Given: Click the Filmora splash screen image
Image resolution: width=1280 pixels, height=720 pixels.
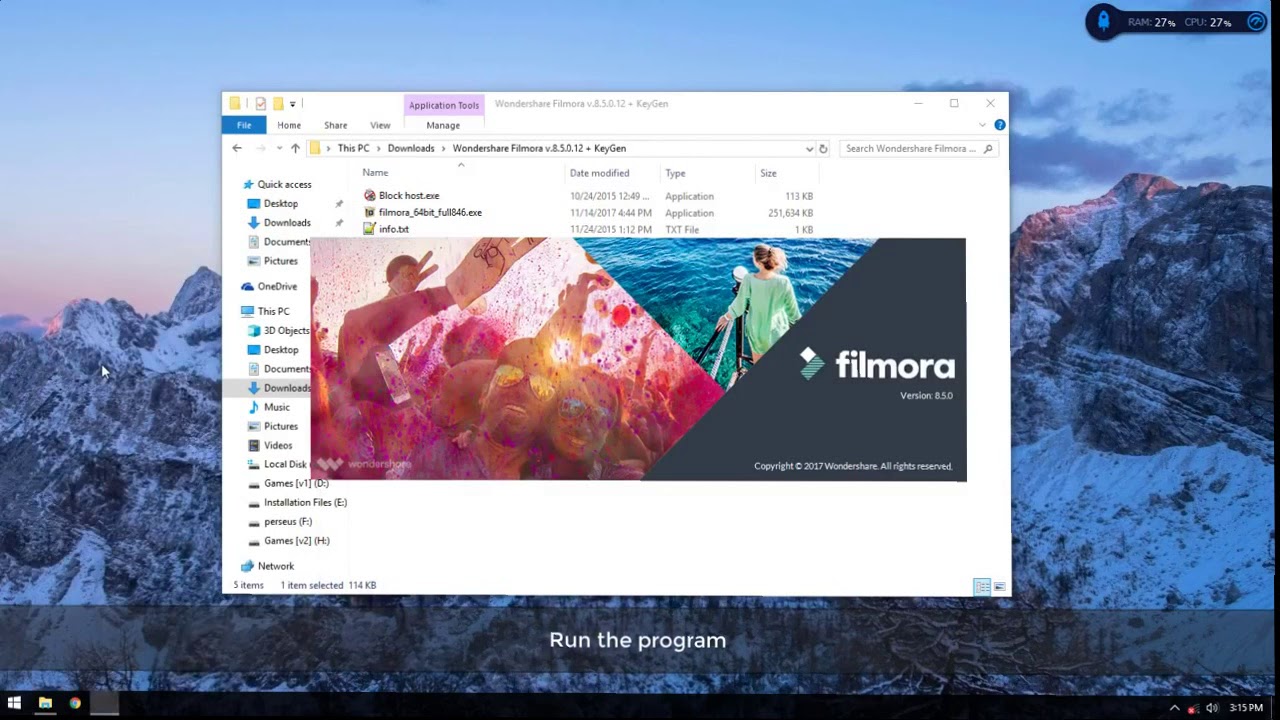Looking at the screenshot, I should pyautogui.click(x=638, y=359).
